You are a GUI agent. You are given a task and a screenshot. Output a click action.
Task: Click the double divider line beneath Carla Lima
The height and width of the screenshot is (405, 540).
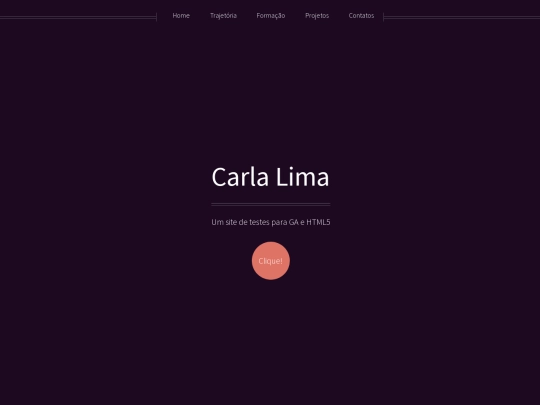[x=271, y=204]
